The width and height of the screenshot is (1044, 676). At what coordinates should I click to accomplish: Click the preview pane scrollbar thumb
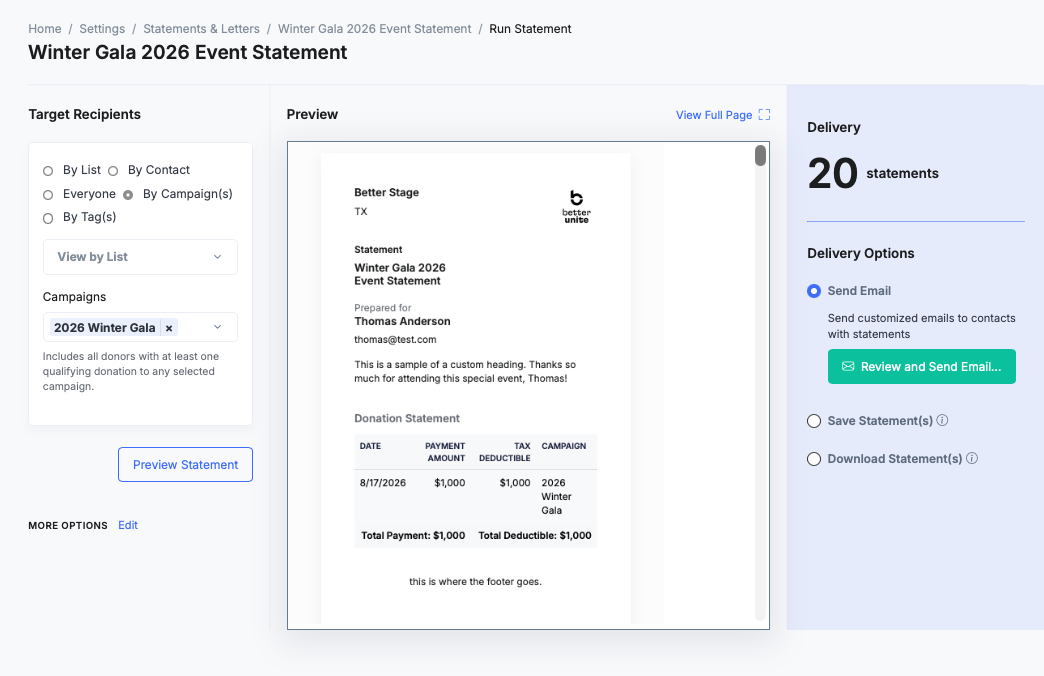(x=760, y=156)
